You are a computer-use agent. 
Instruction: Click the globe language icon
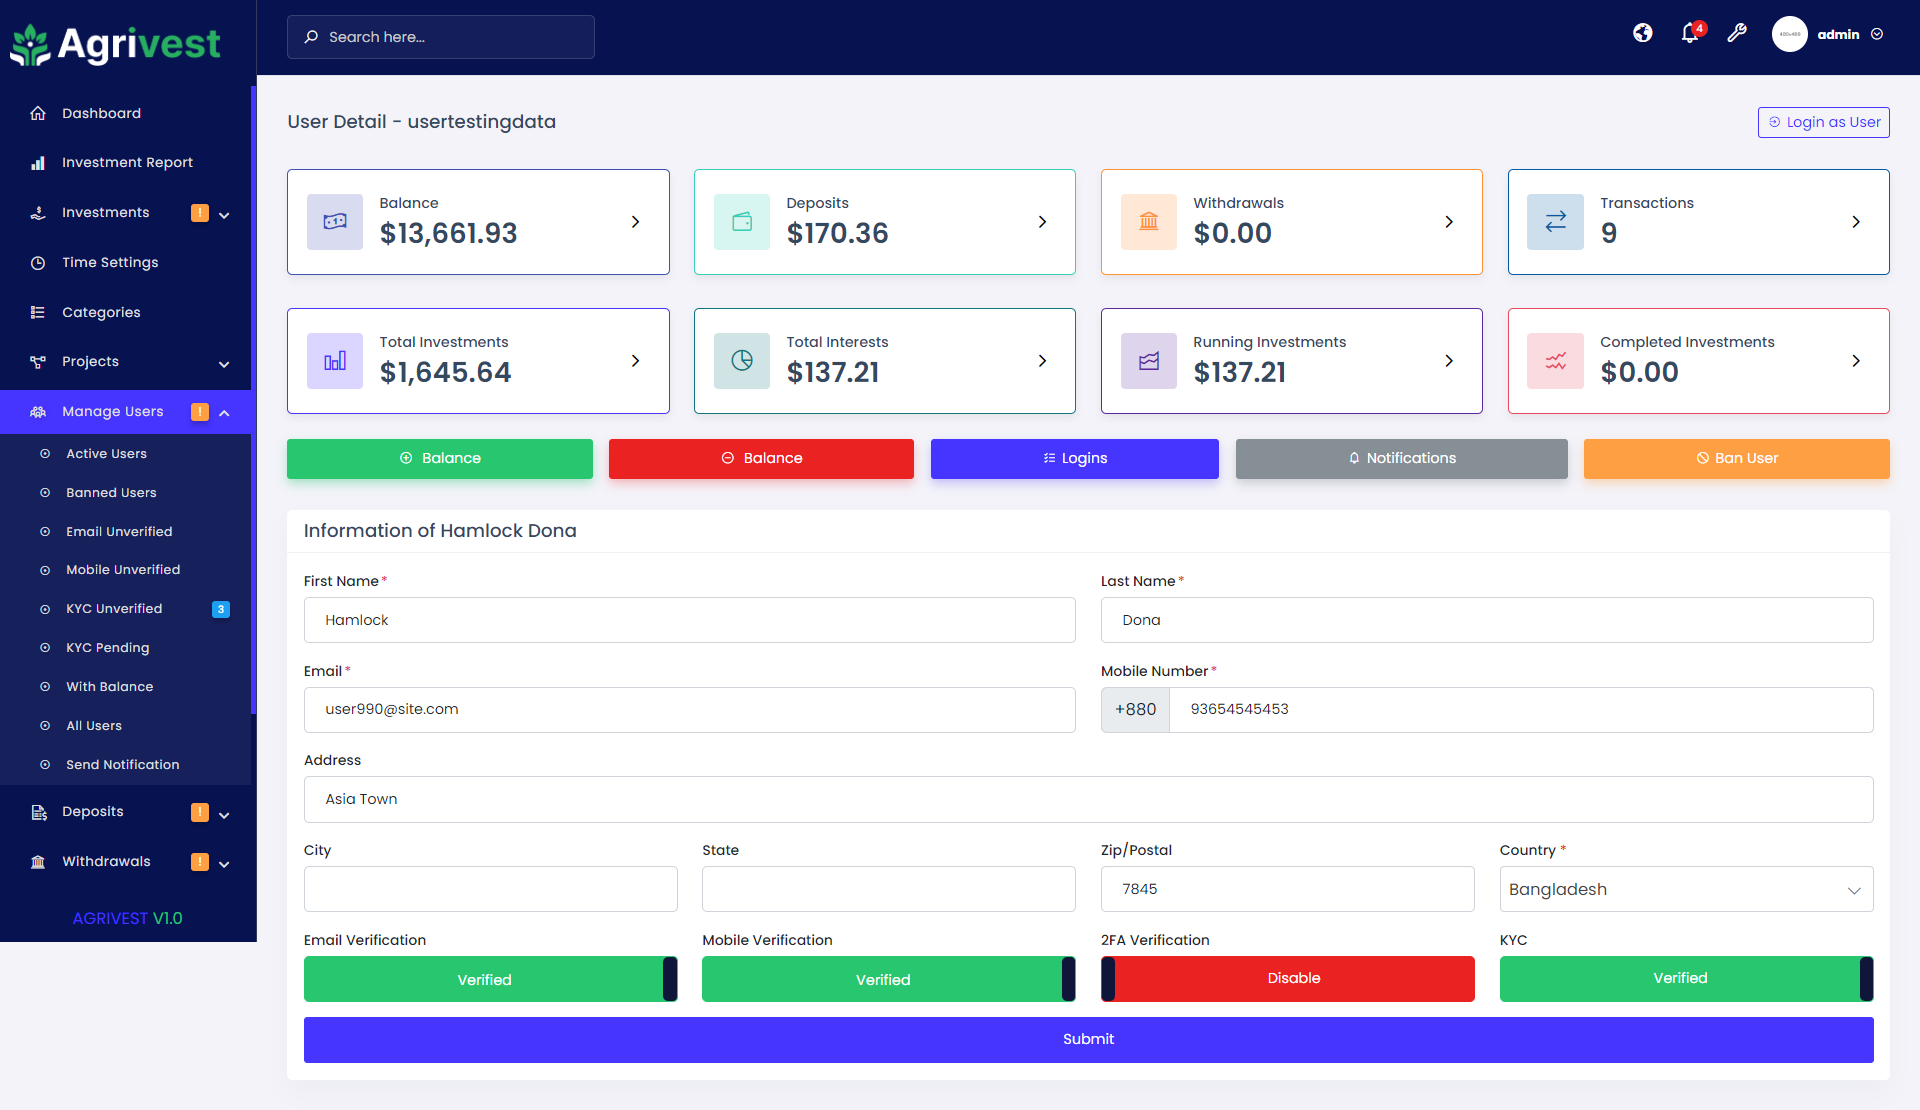1642,33
